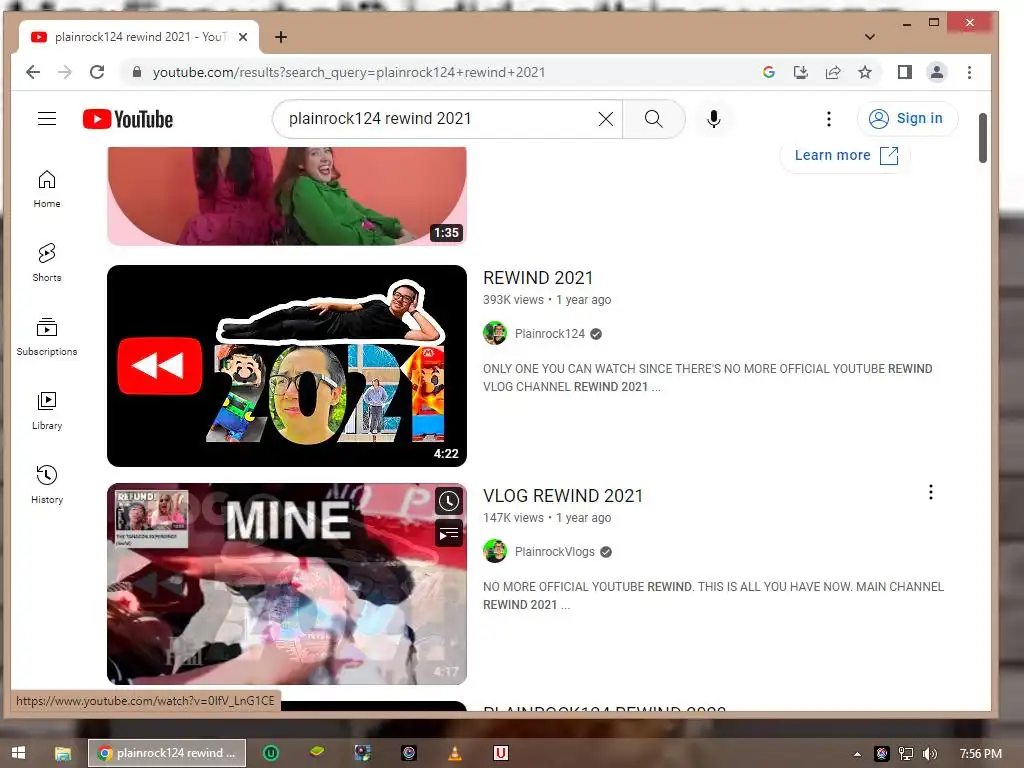Click PlainrockVlogs channel avatar
Screen dimensions: 1024x768
point(495,551)
